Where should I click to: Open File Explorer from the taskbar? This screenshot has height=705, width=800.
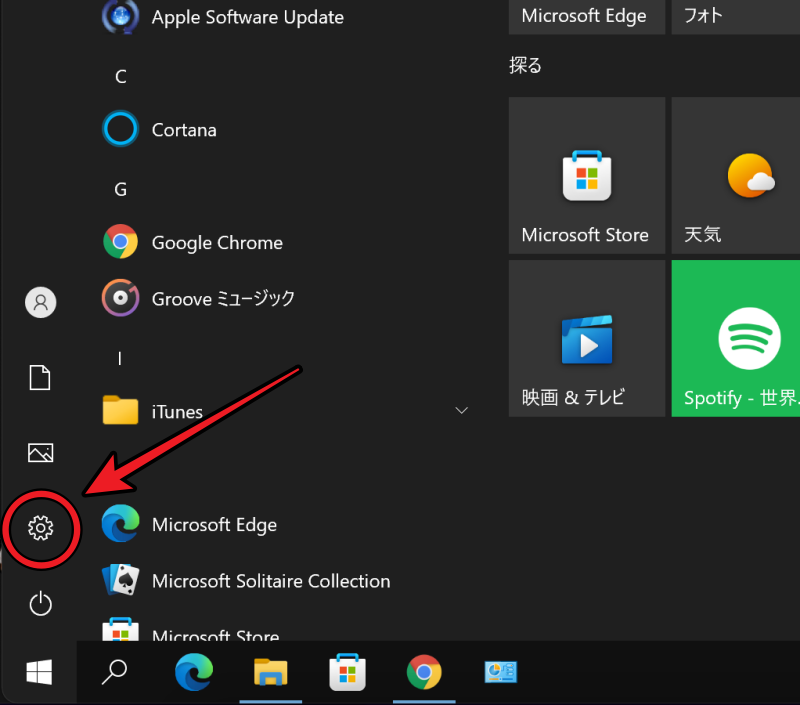point(270,672)
